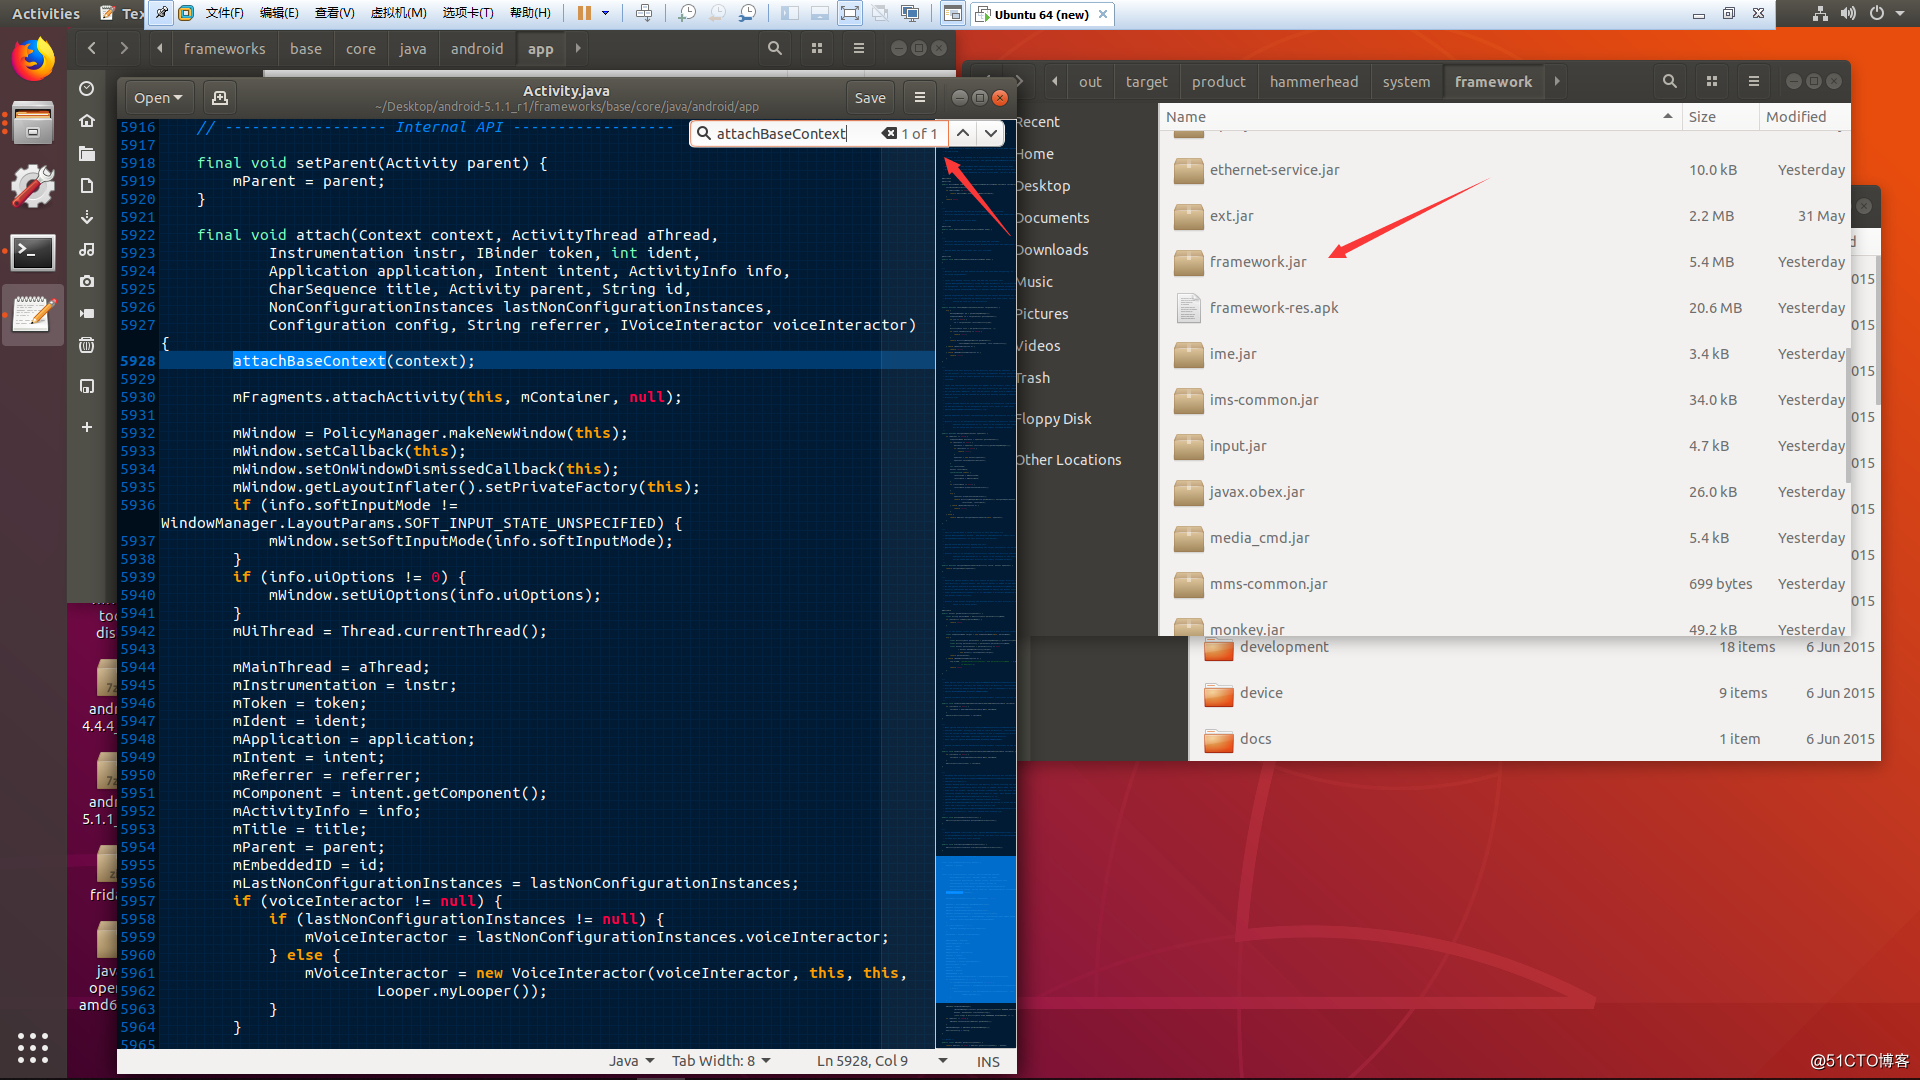Click the code overview minimap slider
The height and width of the screenshot is (1080, 1920).
point(975,928)
